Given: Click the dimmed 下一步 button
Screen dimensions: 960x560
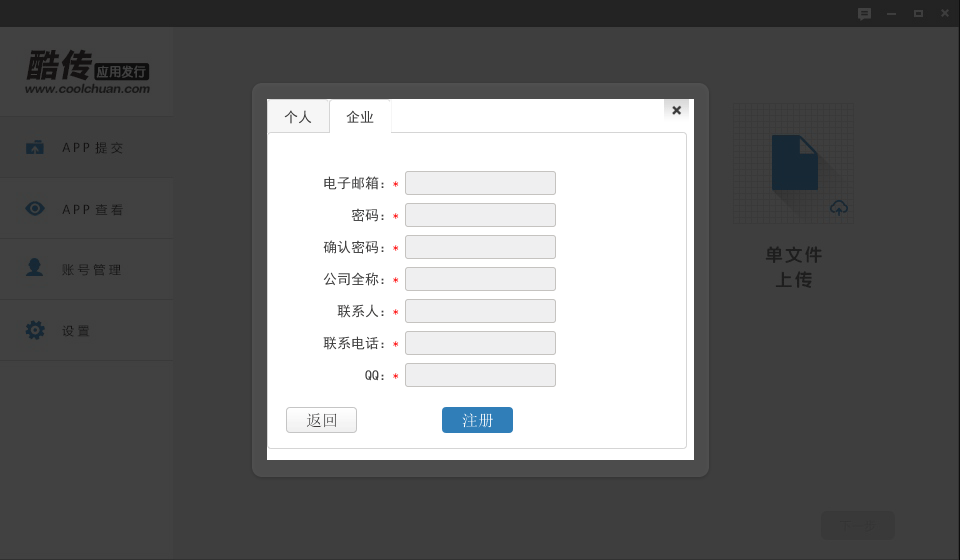Looking at the screenshot, I should [858, 525].
